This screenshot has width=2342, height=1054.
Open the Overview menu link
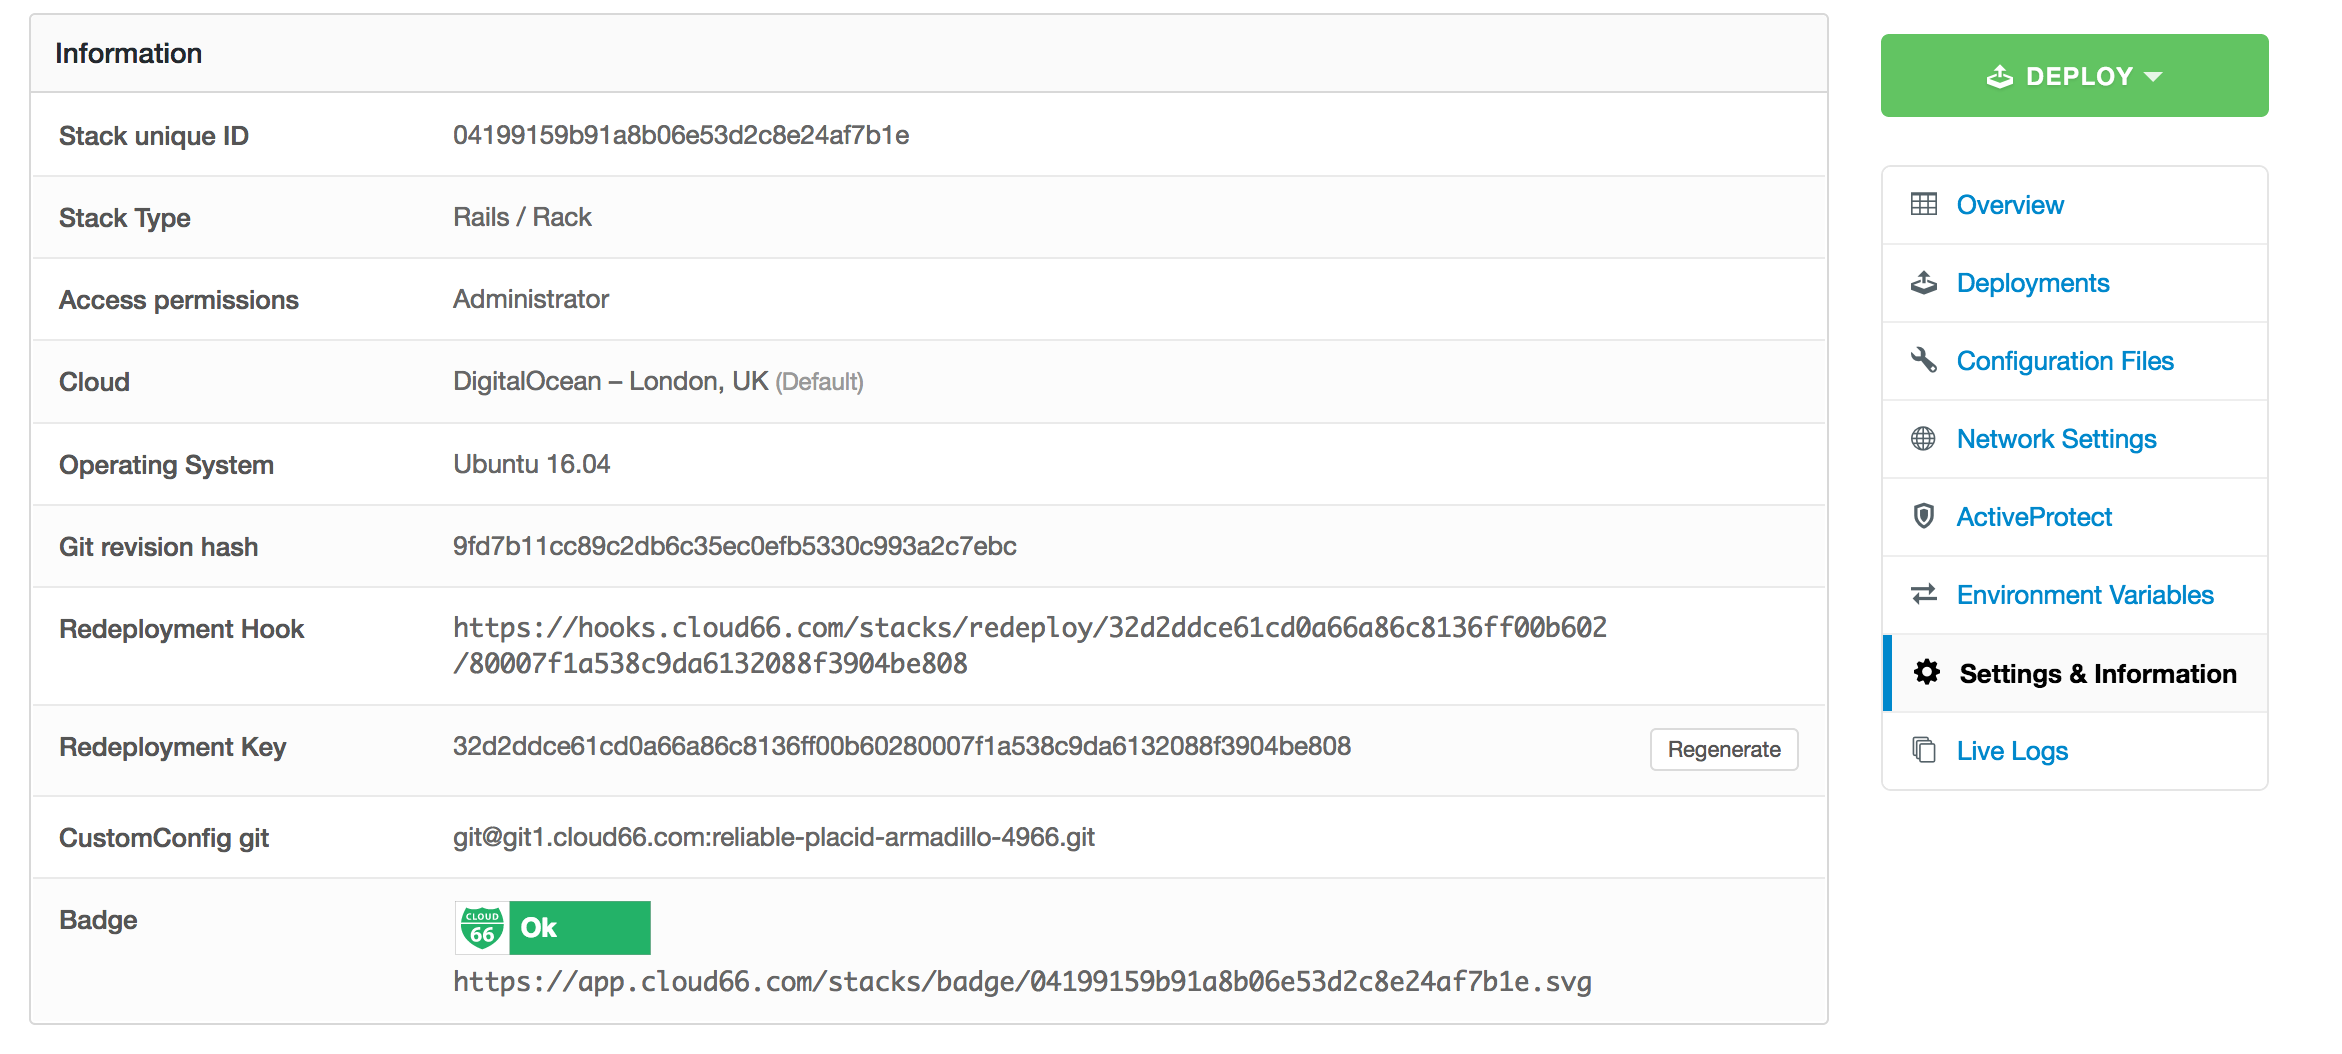click(x=2010, y=205)
